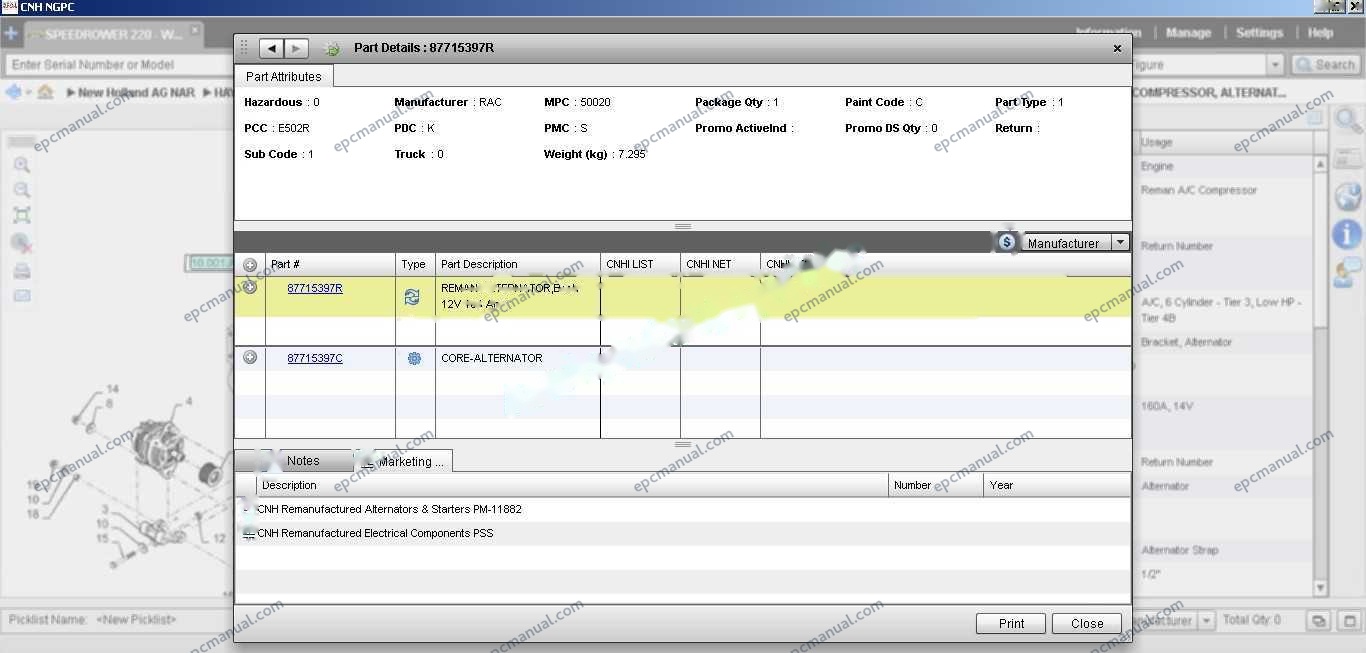Click the Type column header
1366x653 pixels.
(415, 264)
